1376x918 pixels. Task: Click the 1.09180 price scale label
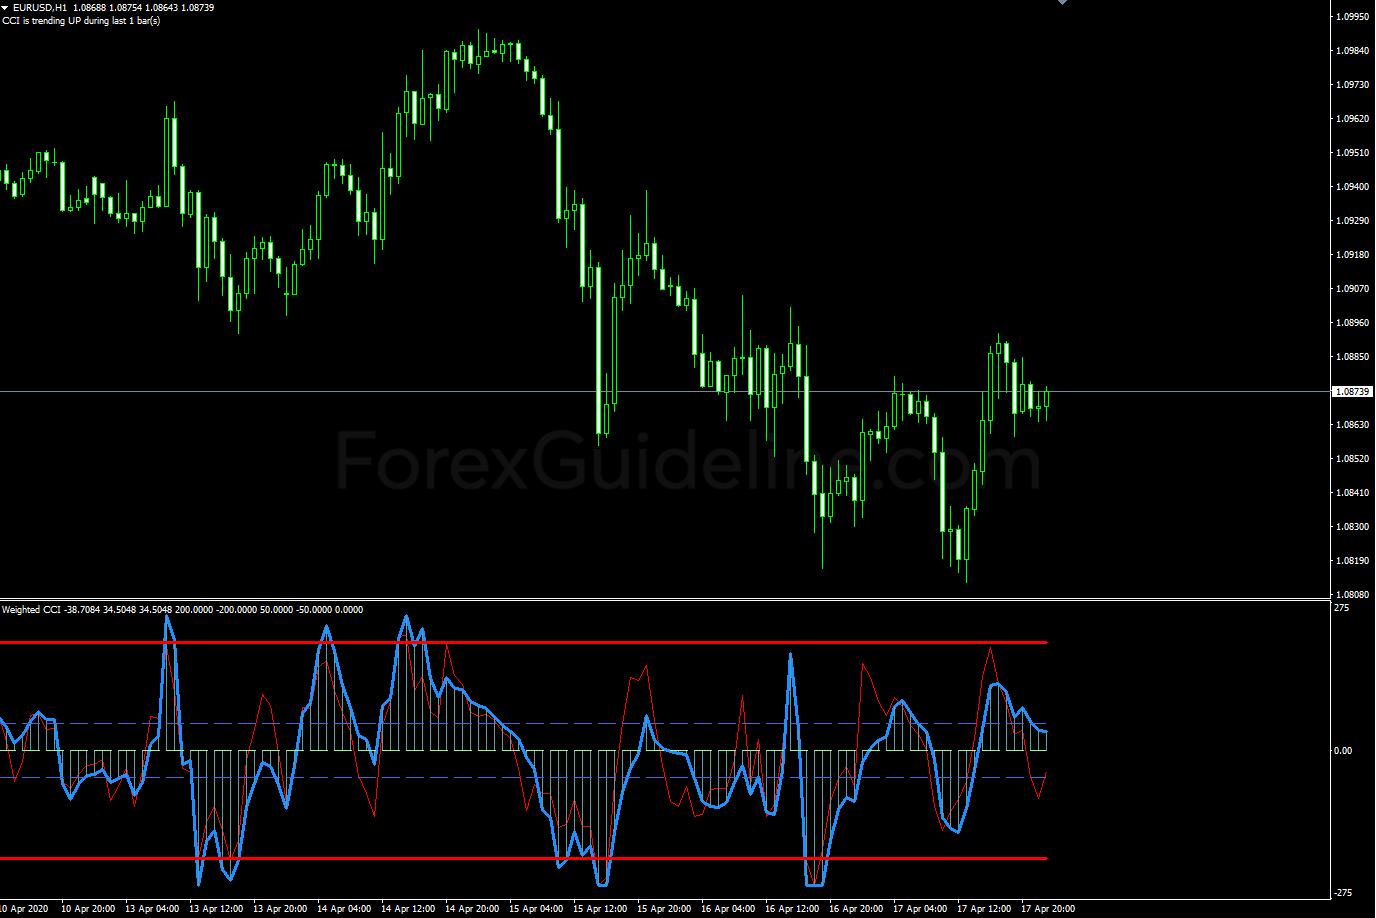coord(1352,254)
